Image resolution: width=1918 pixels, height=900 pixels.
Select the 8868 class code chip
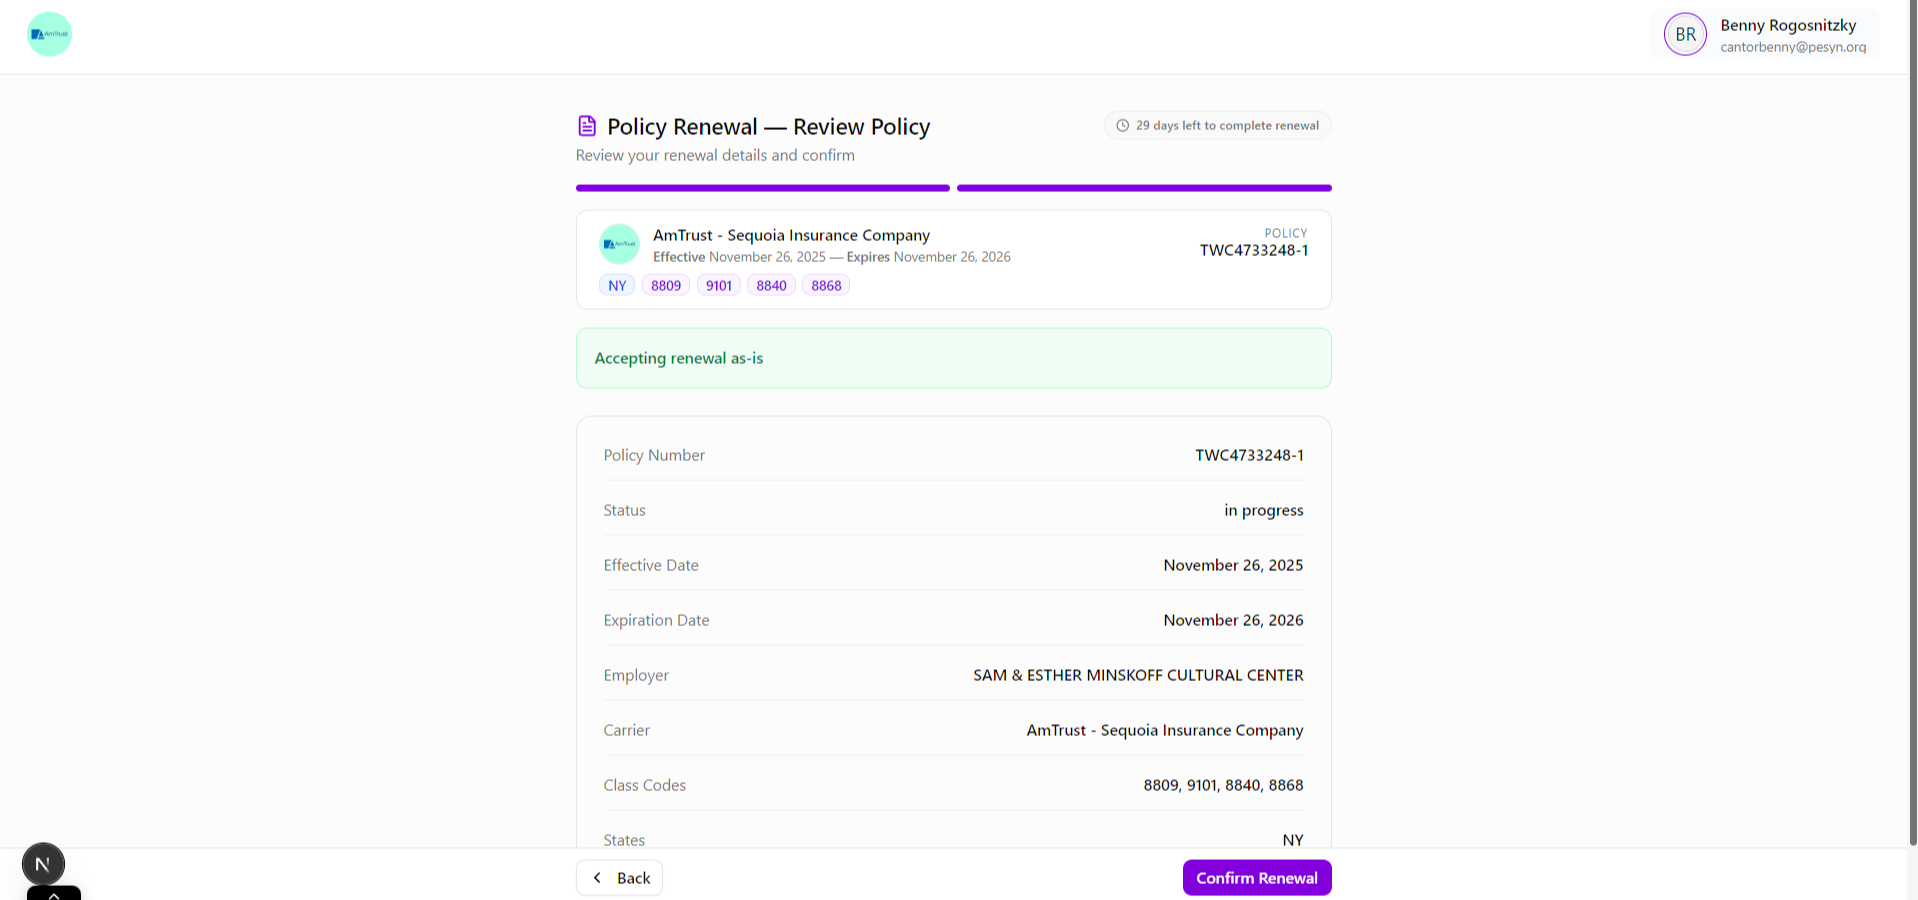tap(825, 285)
